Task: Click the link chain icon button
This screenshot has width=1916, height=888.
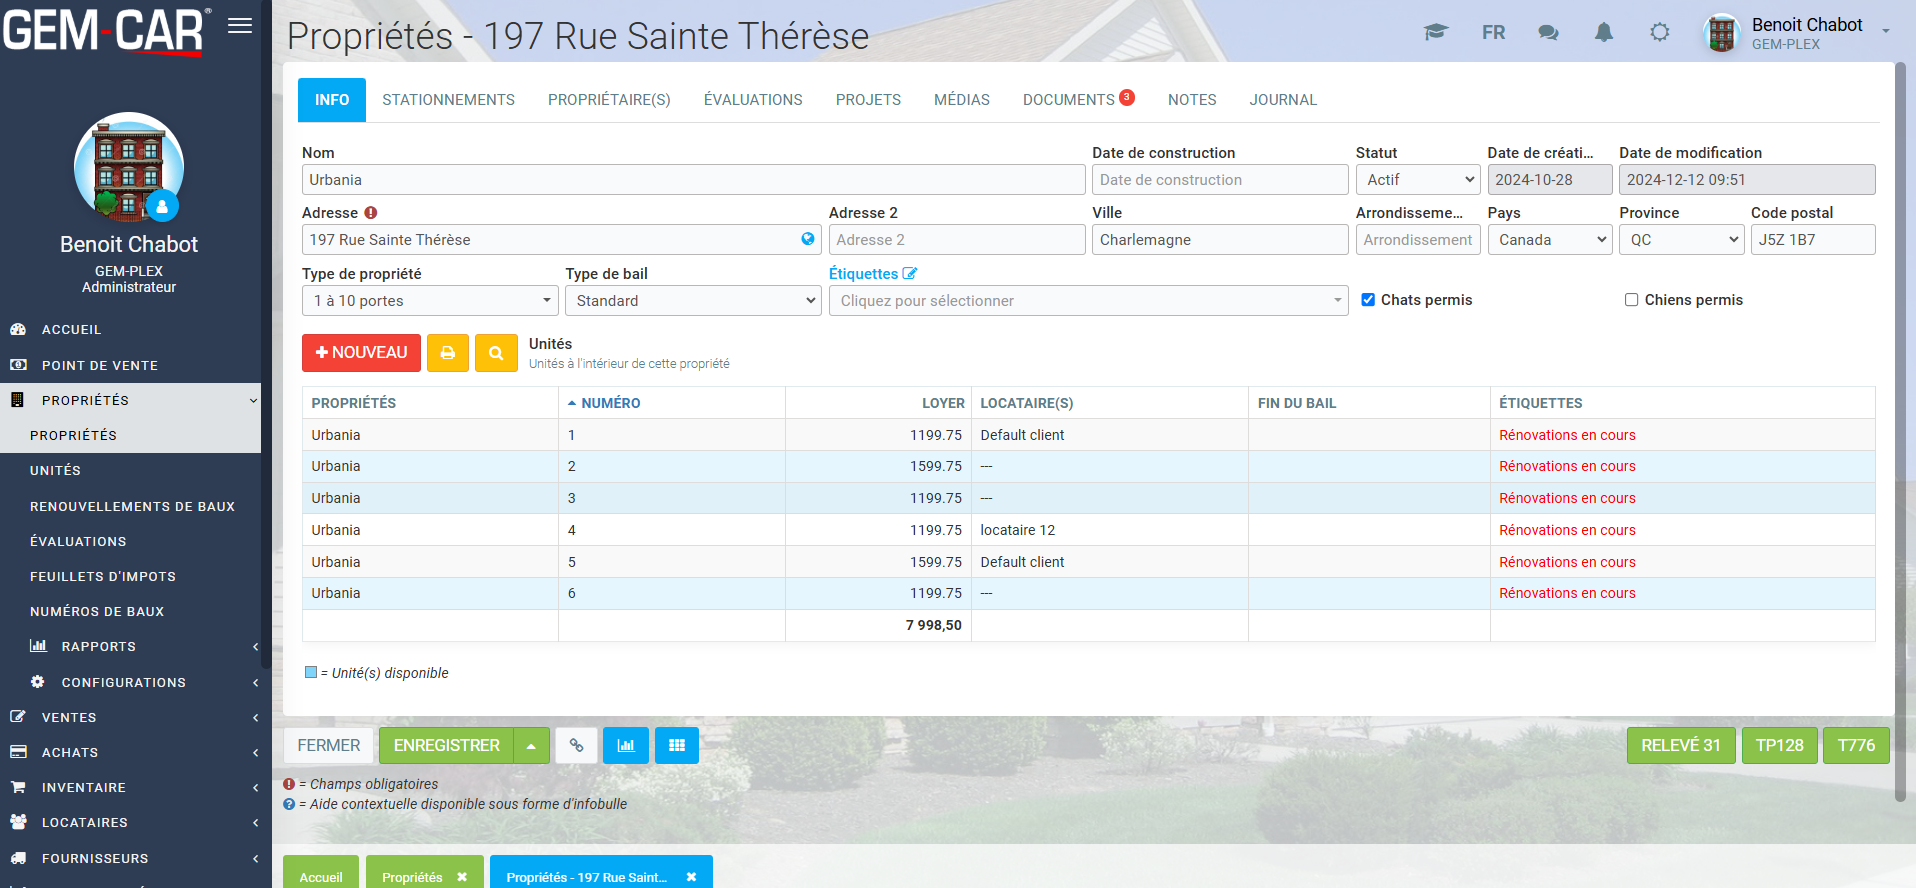Action: (x=576, y=746)
